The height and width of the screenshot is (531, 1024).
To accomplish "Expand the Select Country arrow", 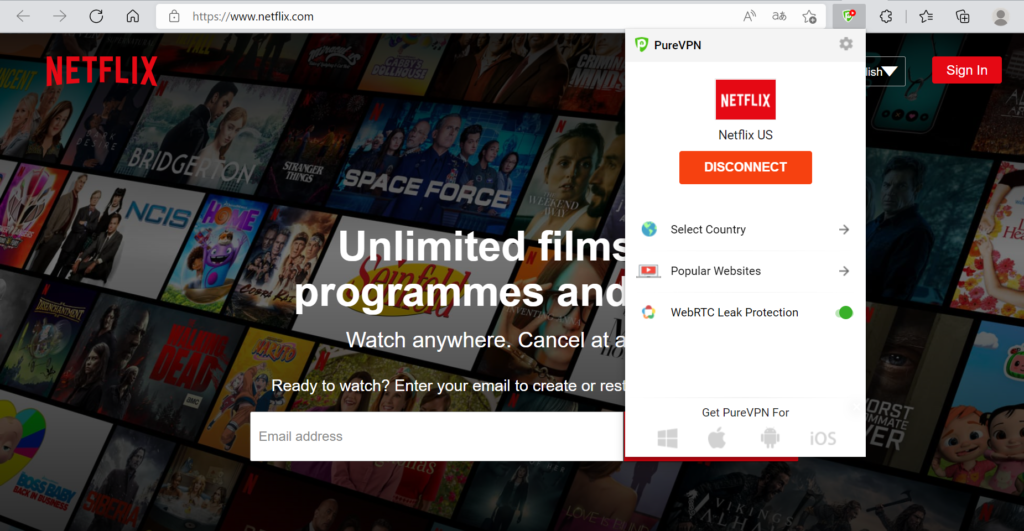I will coord(844,229).
